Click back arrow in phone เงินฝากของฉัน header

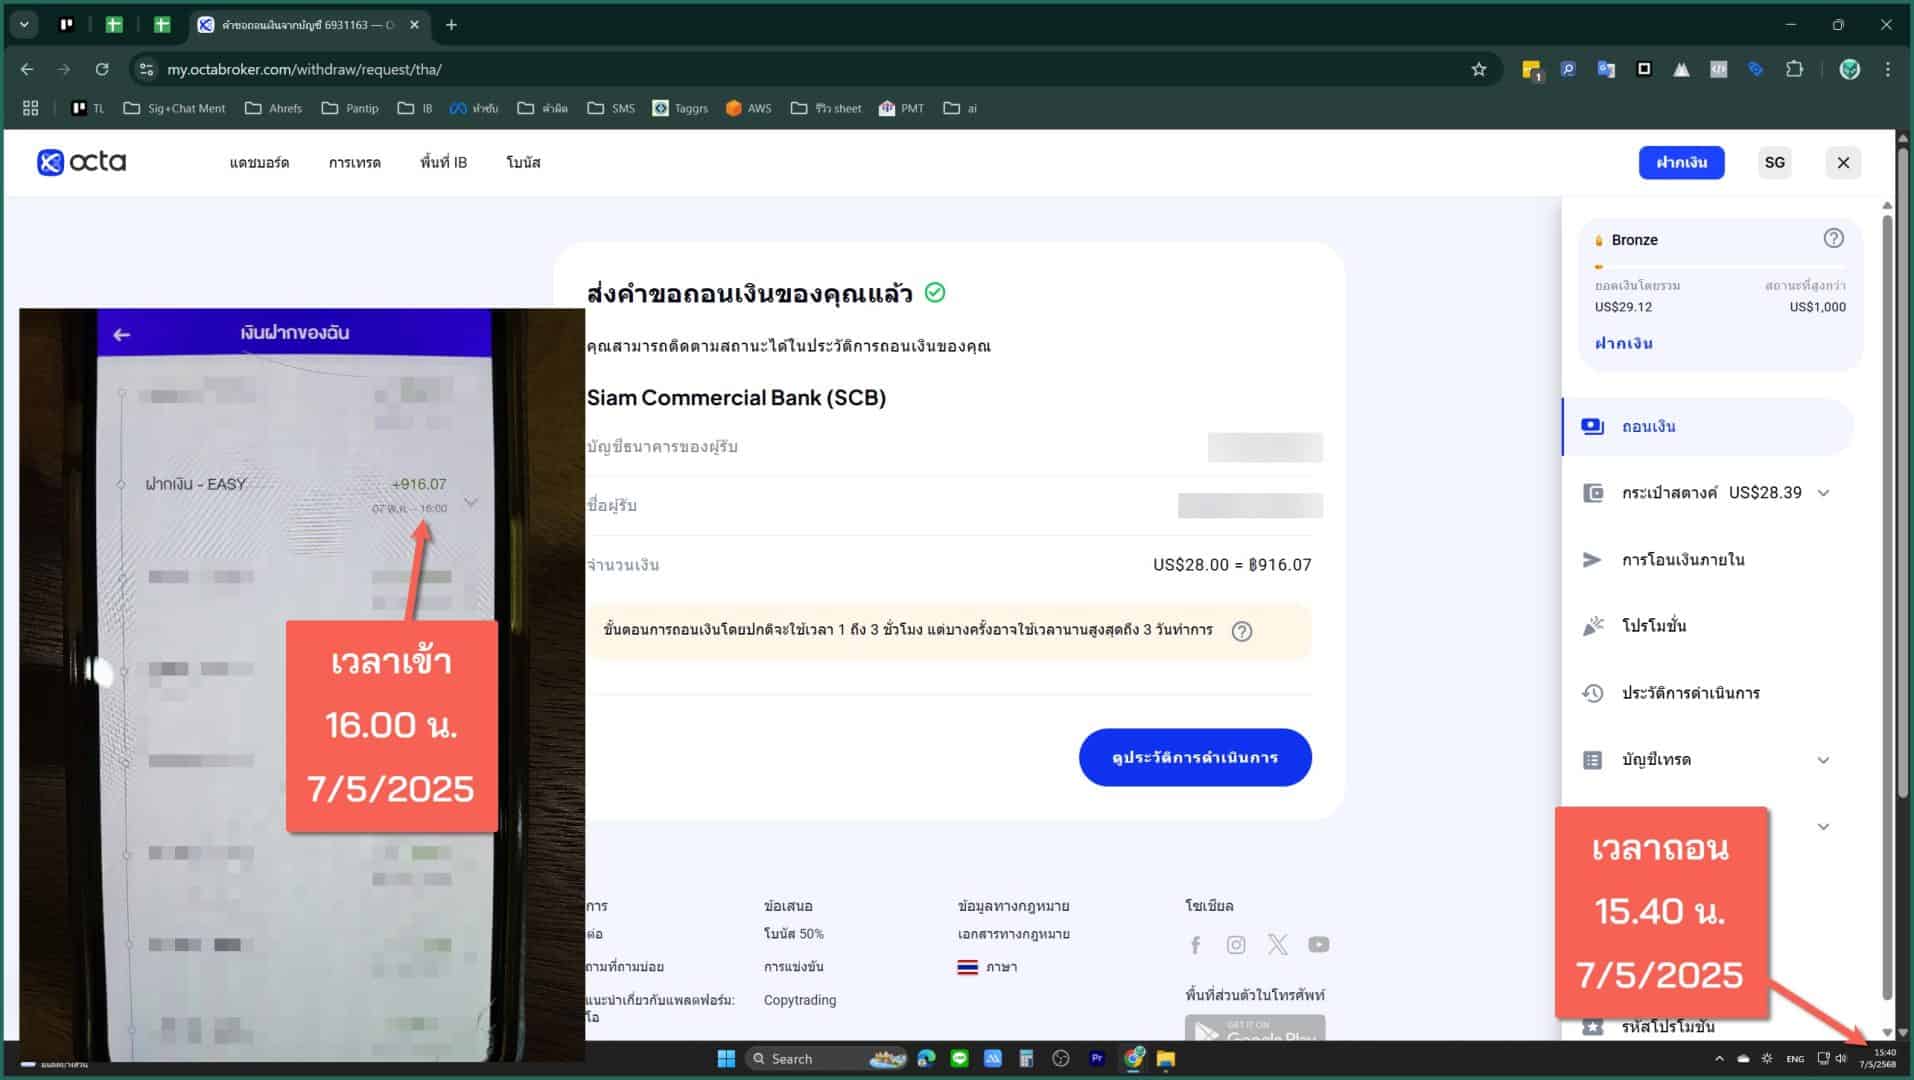(x=121, y=334)
